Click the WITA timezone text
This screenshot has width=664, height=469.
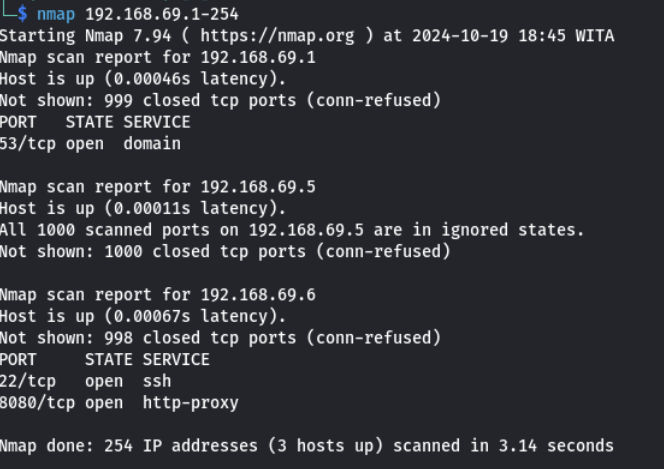pos(595,36)
